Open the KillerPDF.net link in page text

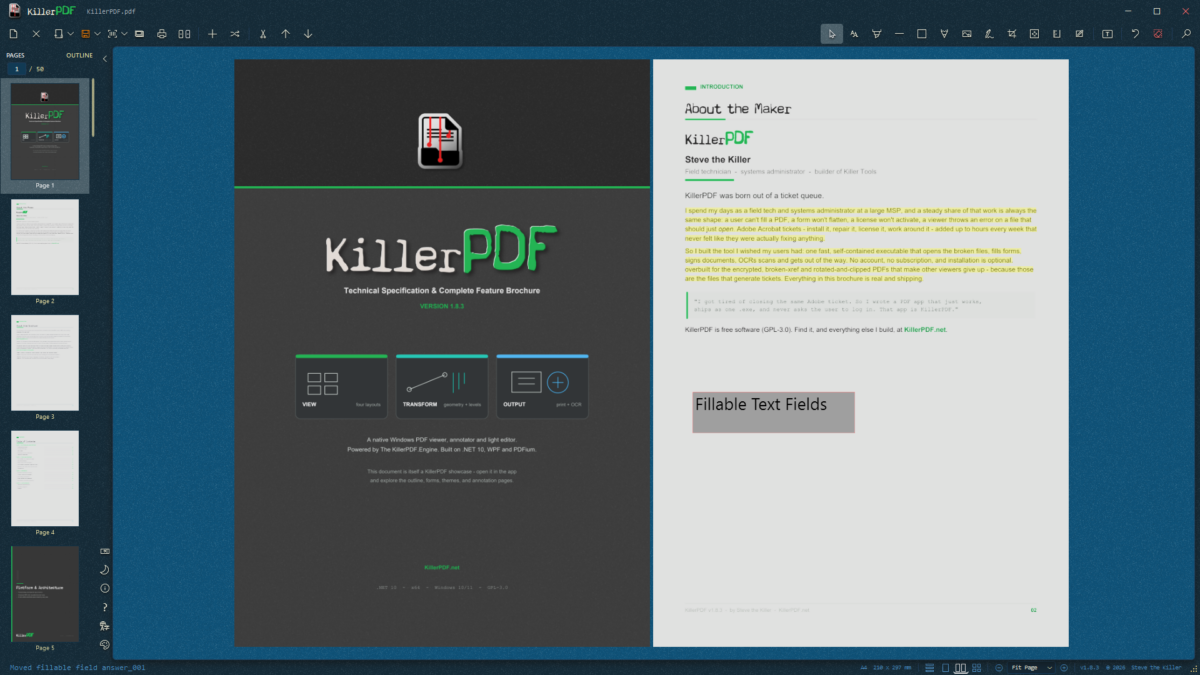925,329
